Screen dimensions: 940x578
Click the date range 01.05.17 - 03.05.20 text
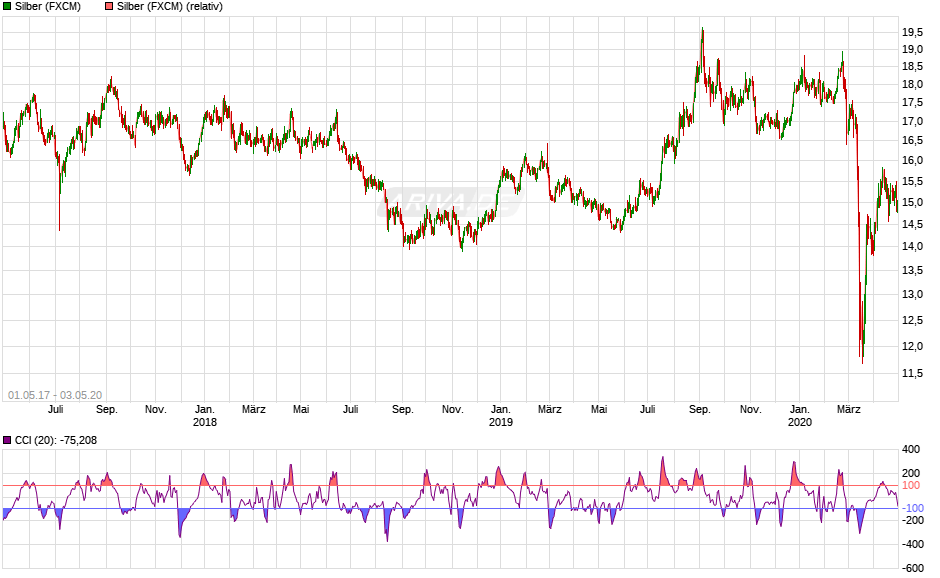55,395
